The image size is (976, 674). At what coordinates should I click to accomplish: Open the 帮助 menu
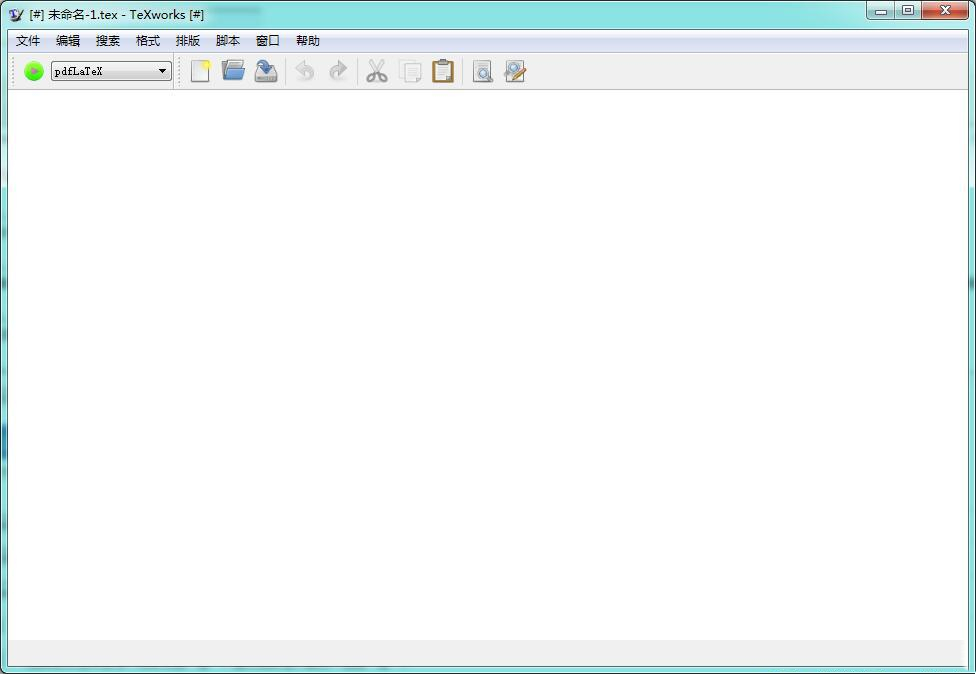(x=307, y=41)
